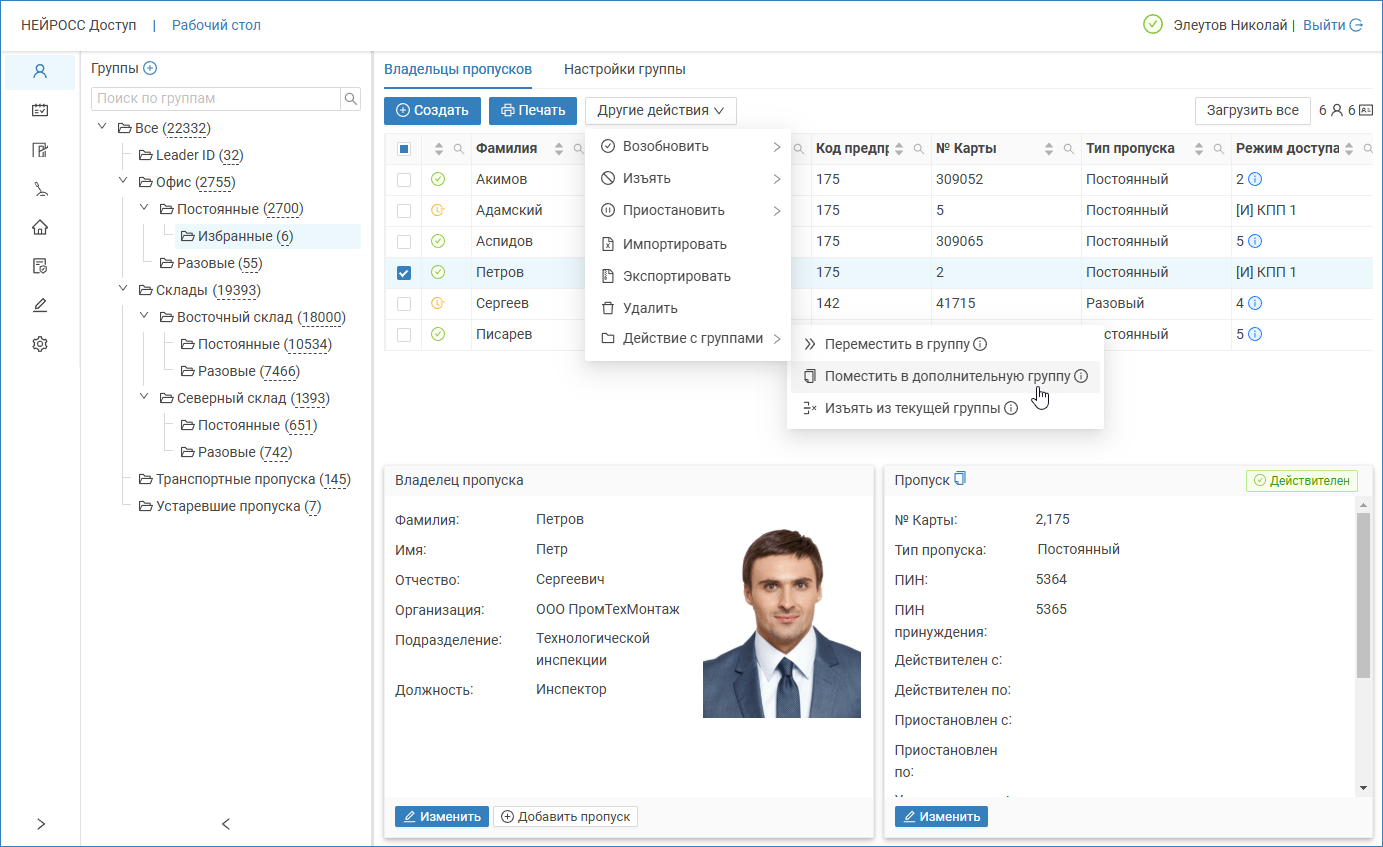
Task: Open settings gear in left sidebar
Action: [40, 344]
